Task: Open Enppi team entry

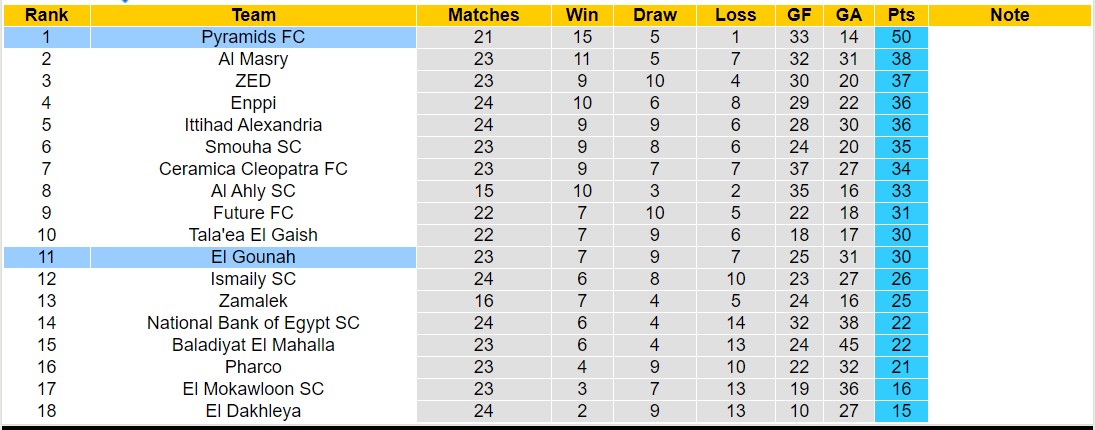Action: (x=253, y=103)
